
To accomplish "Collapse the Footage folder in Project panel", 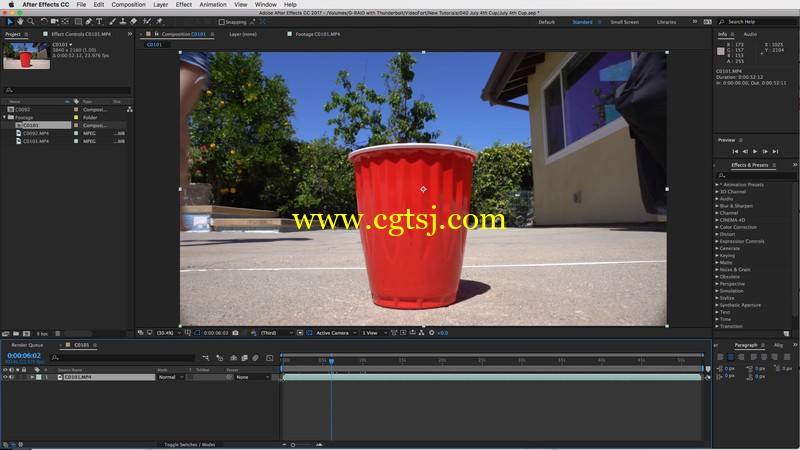I will pos(5,117).
